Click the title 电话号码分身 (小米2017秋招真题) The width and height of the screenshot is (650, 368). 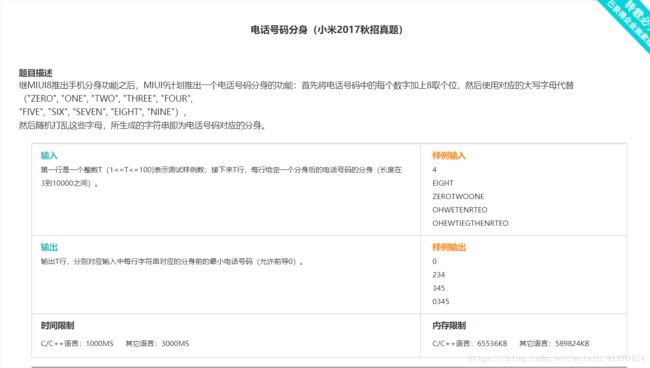click(326, 30)
